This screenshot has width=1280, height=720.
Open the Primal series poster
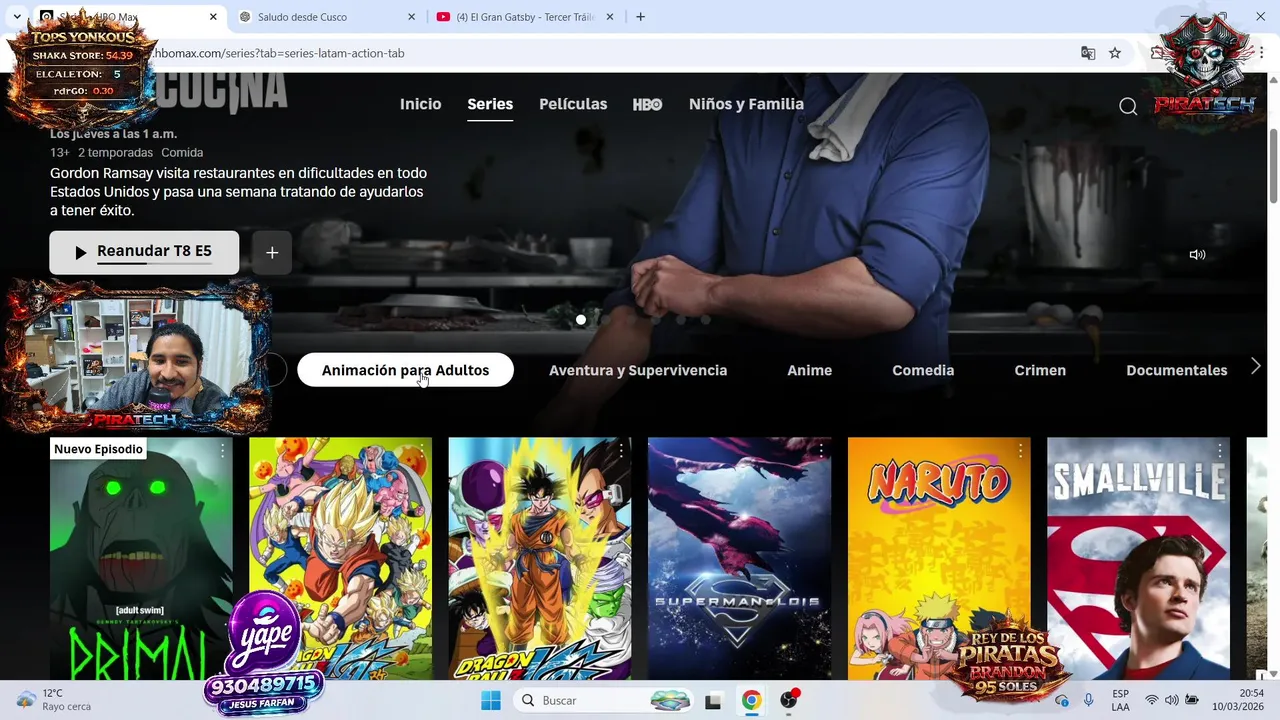coord(141,559)
